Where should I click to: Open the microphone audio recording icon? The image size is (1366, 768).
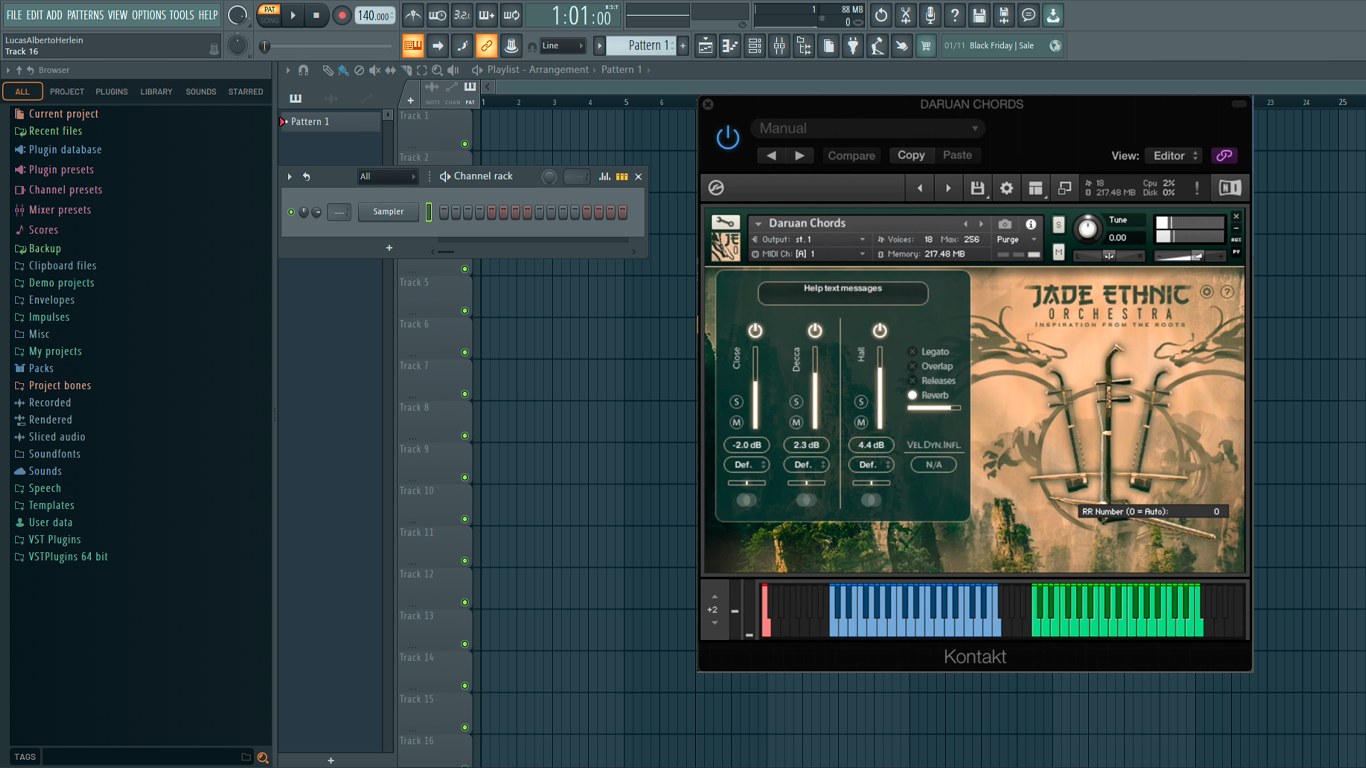[x=930, y=15]
